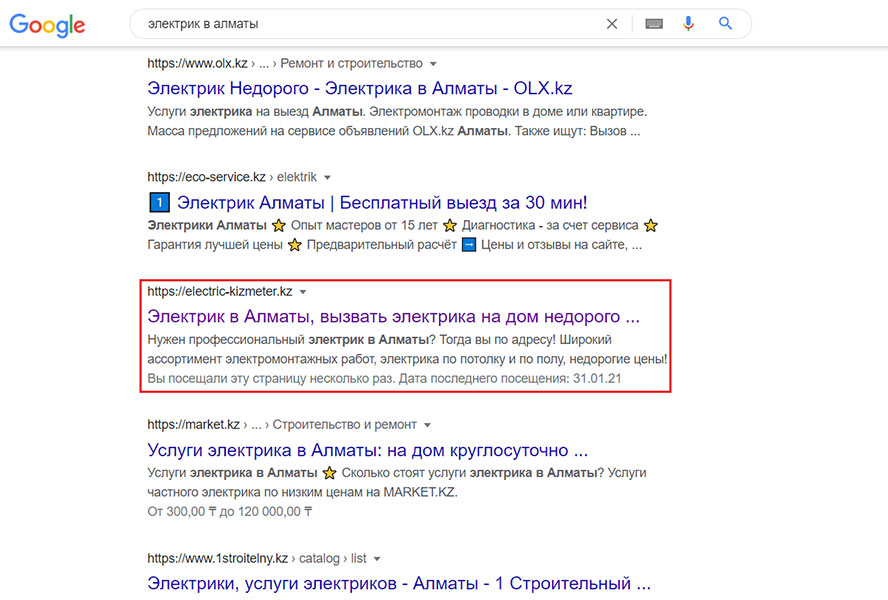Click the https://electric-kizmeter.kz URL text
This screenshot has height=600, width=888.
point(219,292)
